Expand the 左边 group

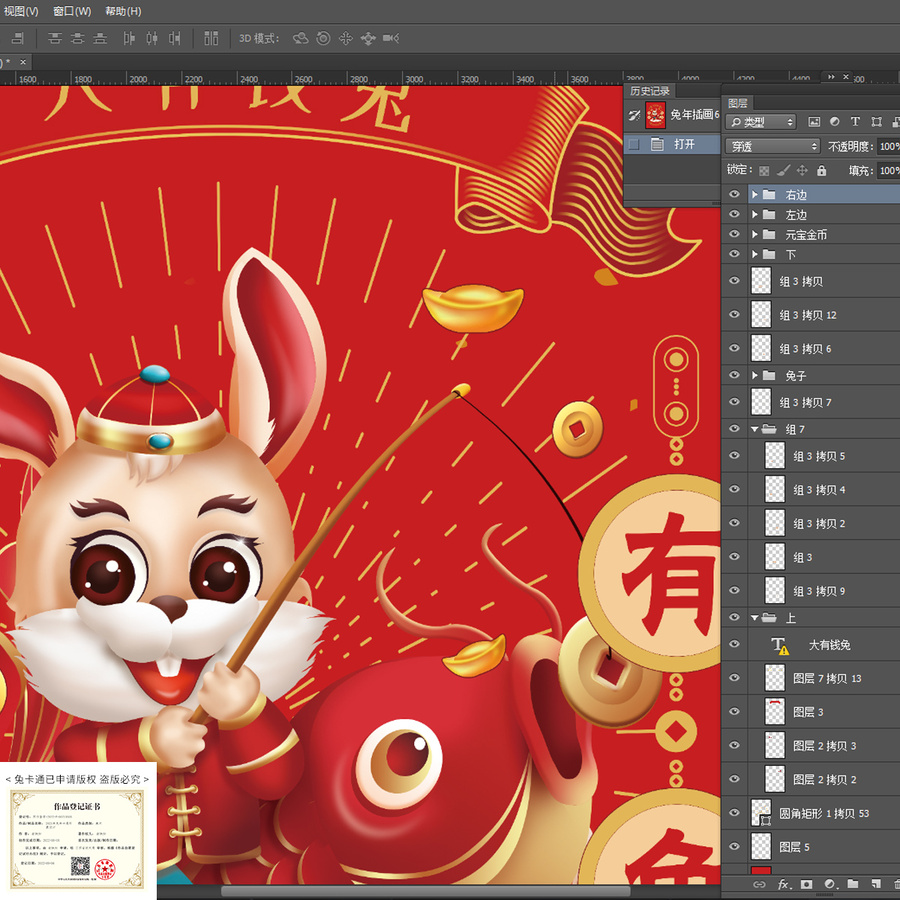click(x=755, y=215)
